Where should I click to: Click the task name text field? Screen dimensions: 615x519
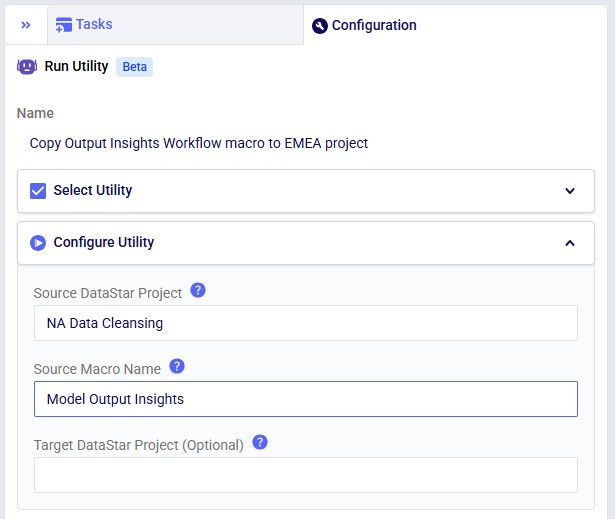click(199, 143)
